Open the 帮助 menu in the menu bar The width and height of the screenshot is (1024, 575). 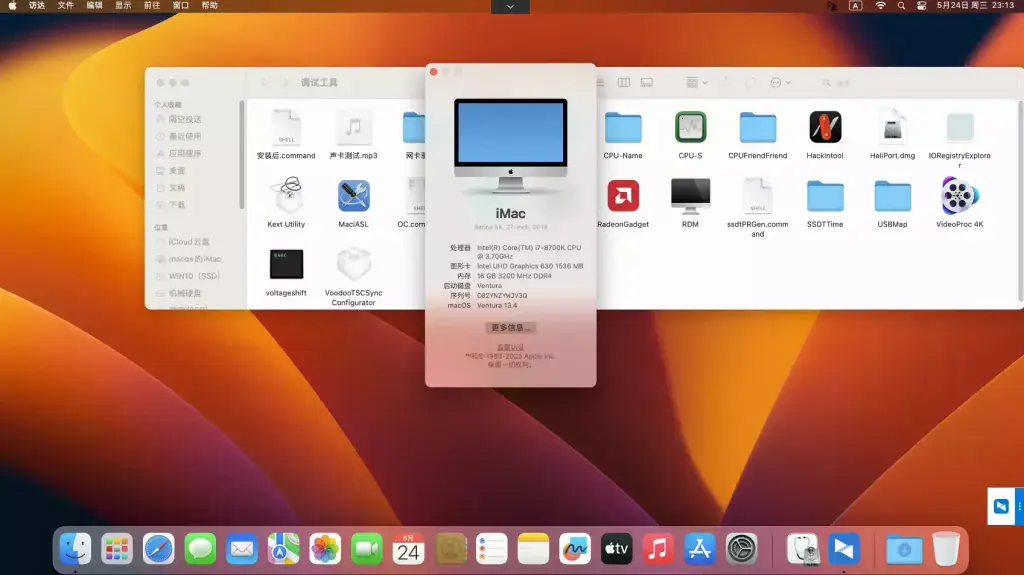tap(209, 5)
